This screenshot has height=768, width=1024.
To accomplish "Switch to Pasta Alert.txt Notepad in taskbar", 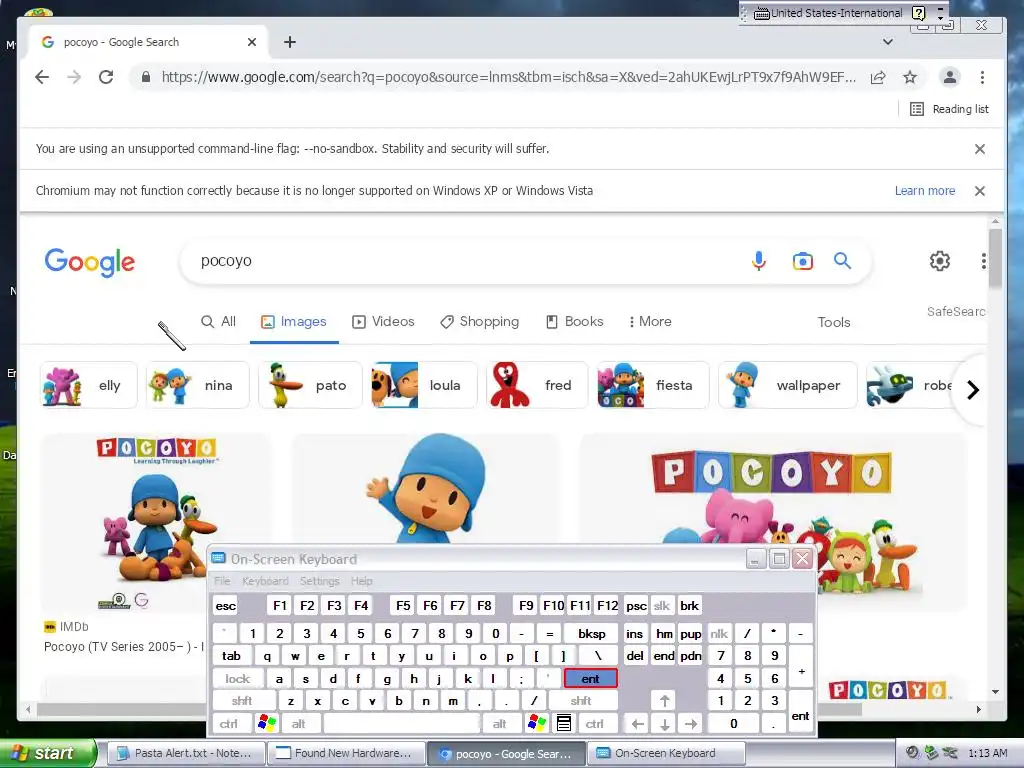I will pyautogui.click(x=185, y=753).
